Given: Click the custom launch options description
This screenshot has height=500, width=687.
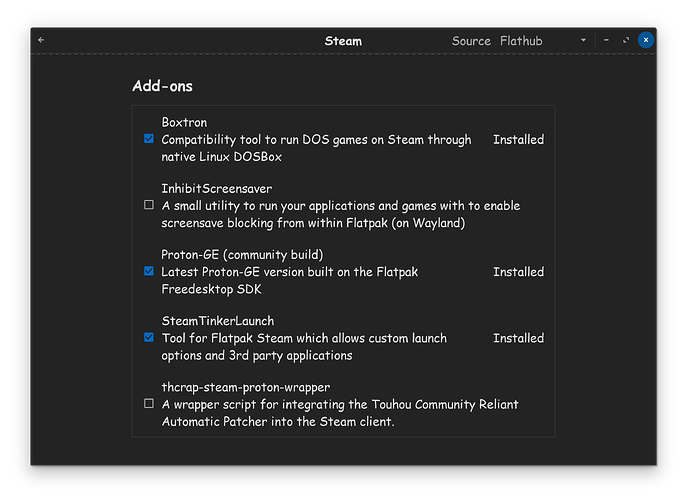Looking at the screenshot, I should coord(304,347).
